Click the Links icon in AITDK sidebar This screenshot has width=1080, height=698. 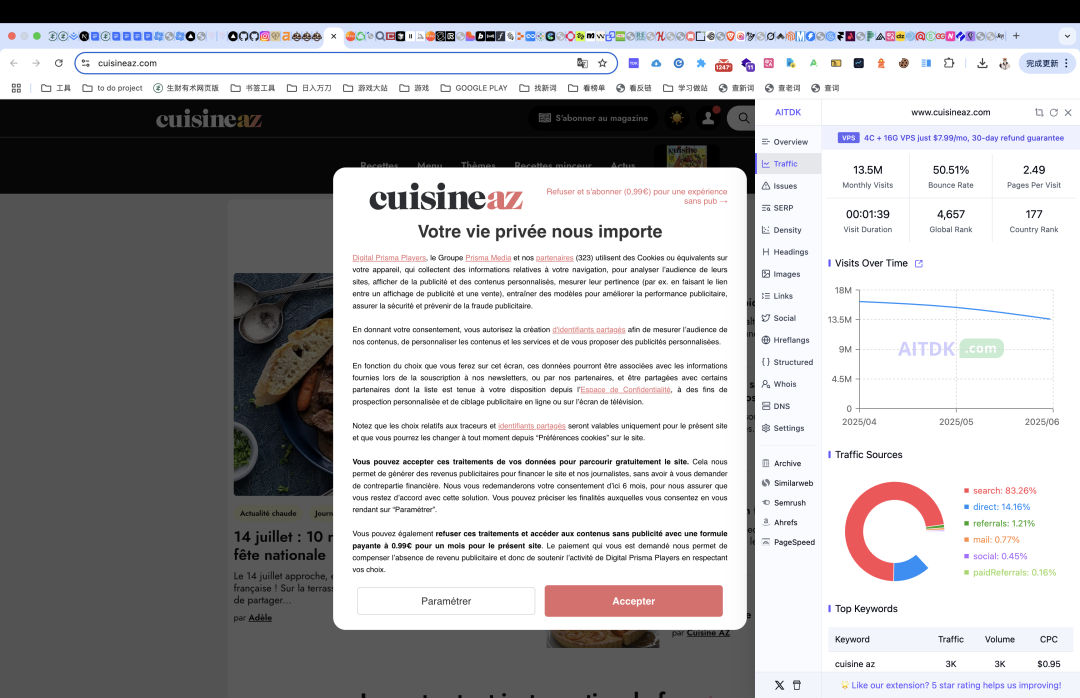click(x=766, y=296)
